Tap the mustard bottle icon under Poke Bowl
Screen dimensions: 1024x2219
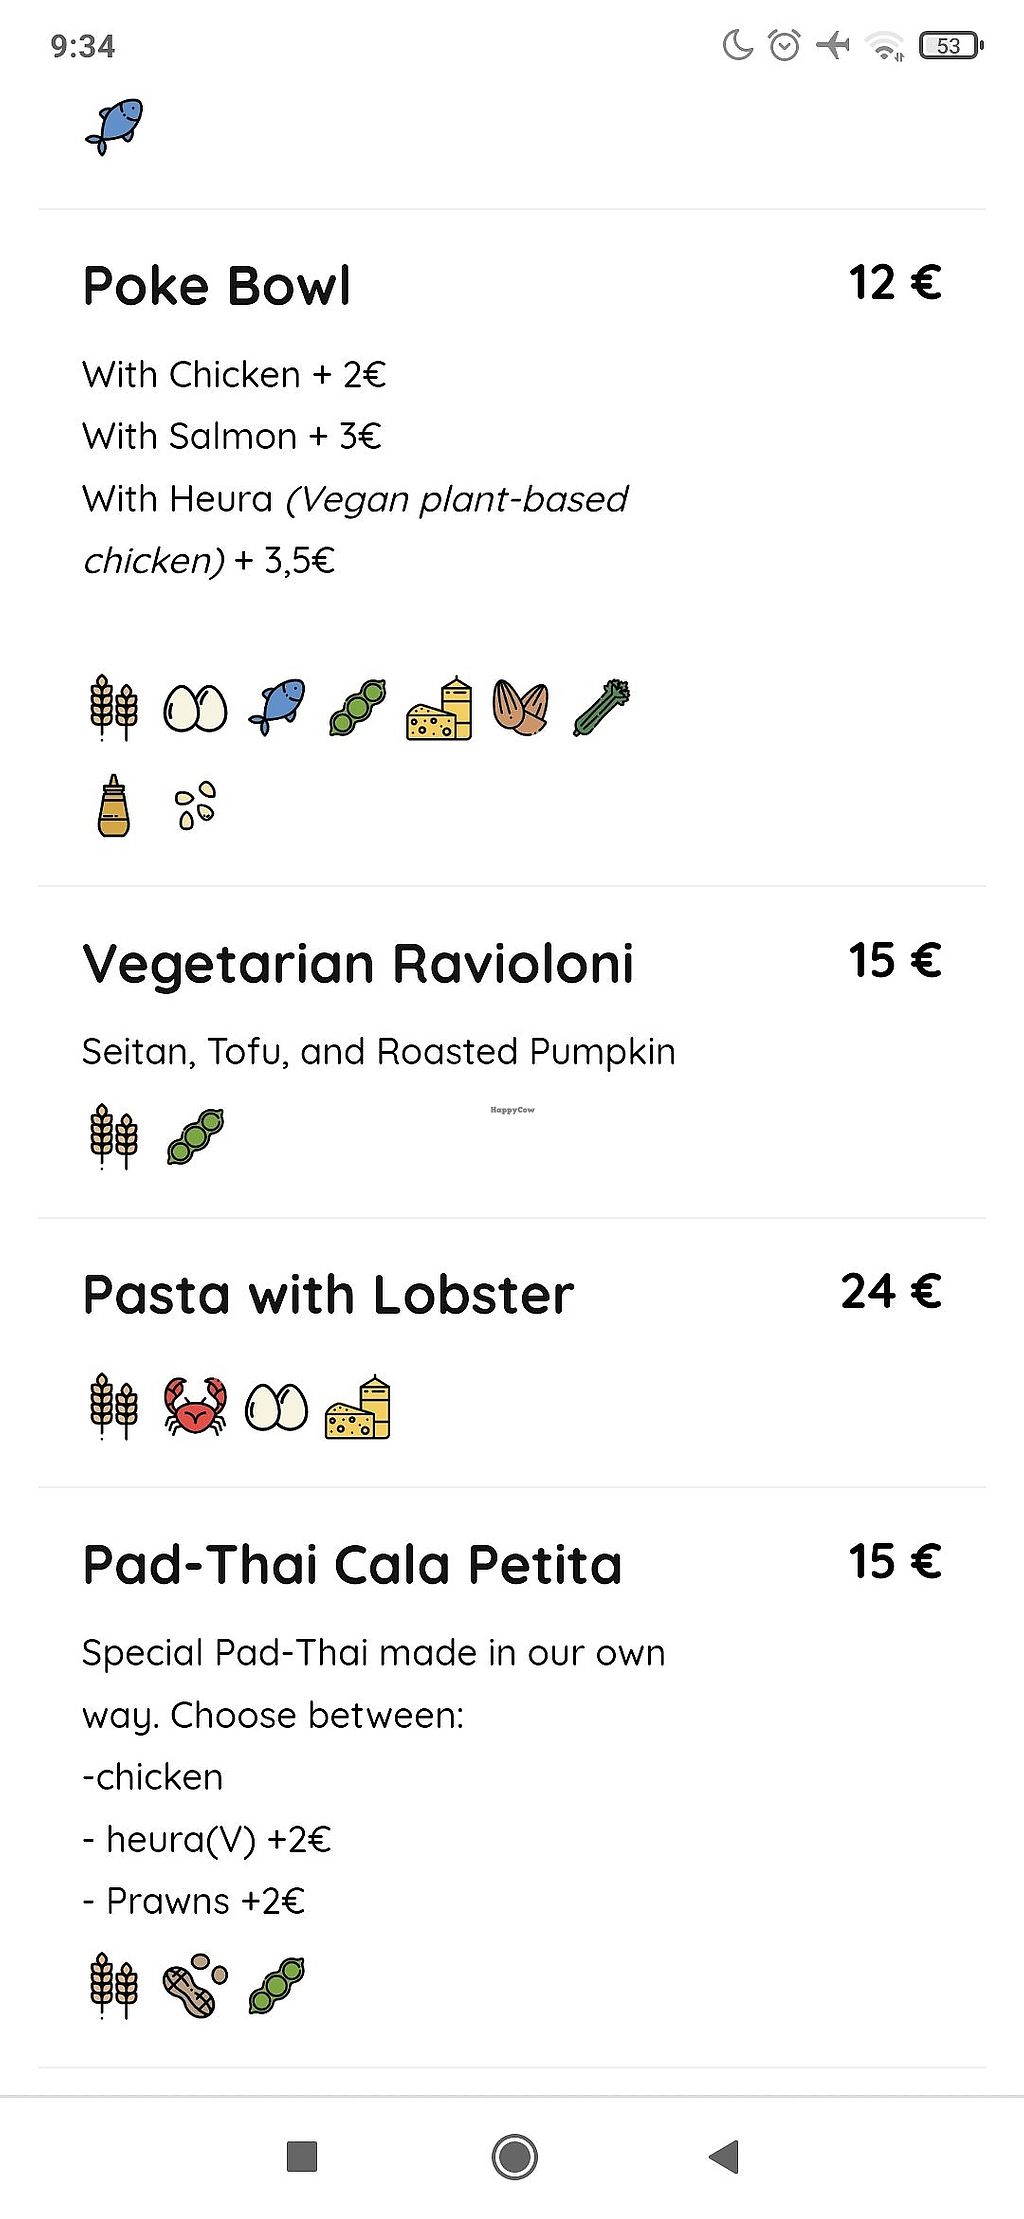pos(114,806)
